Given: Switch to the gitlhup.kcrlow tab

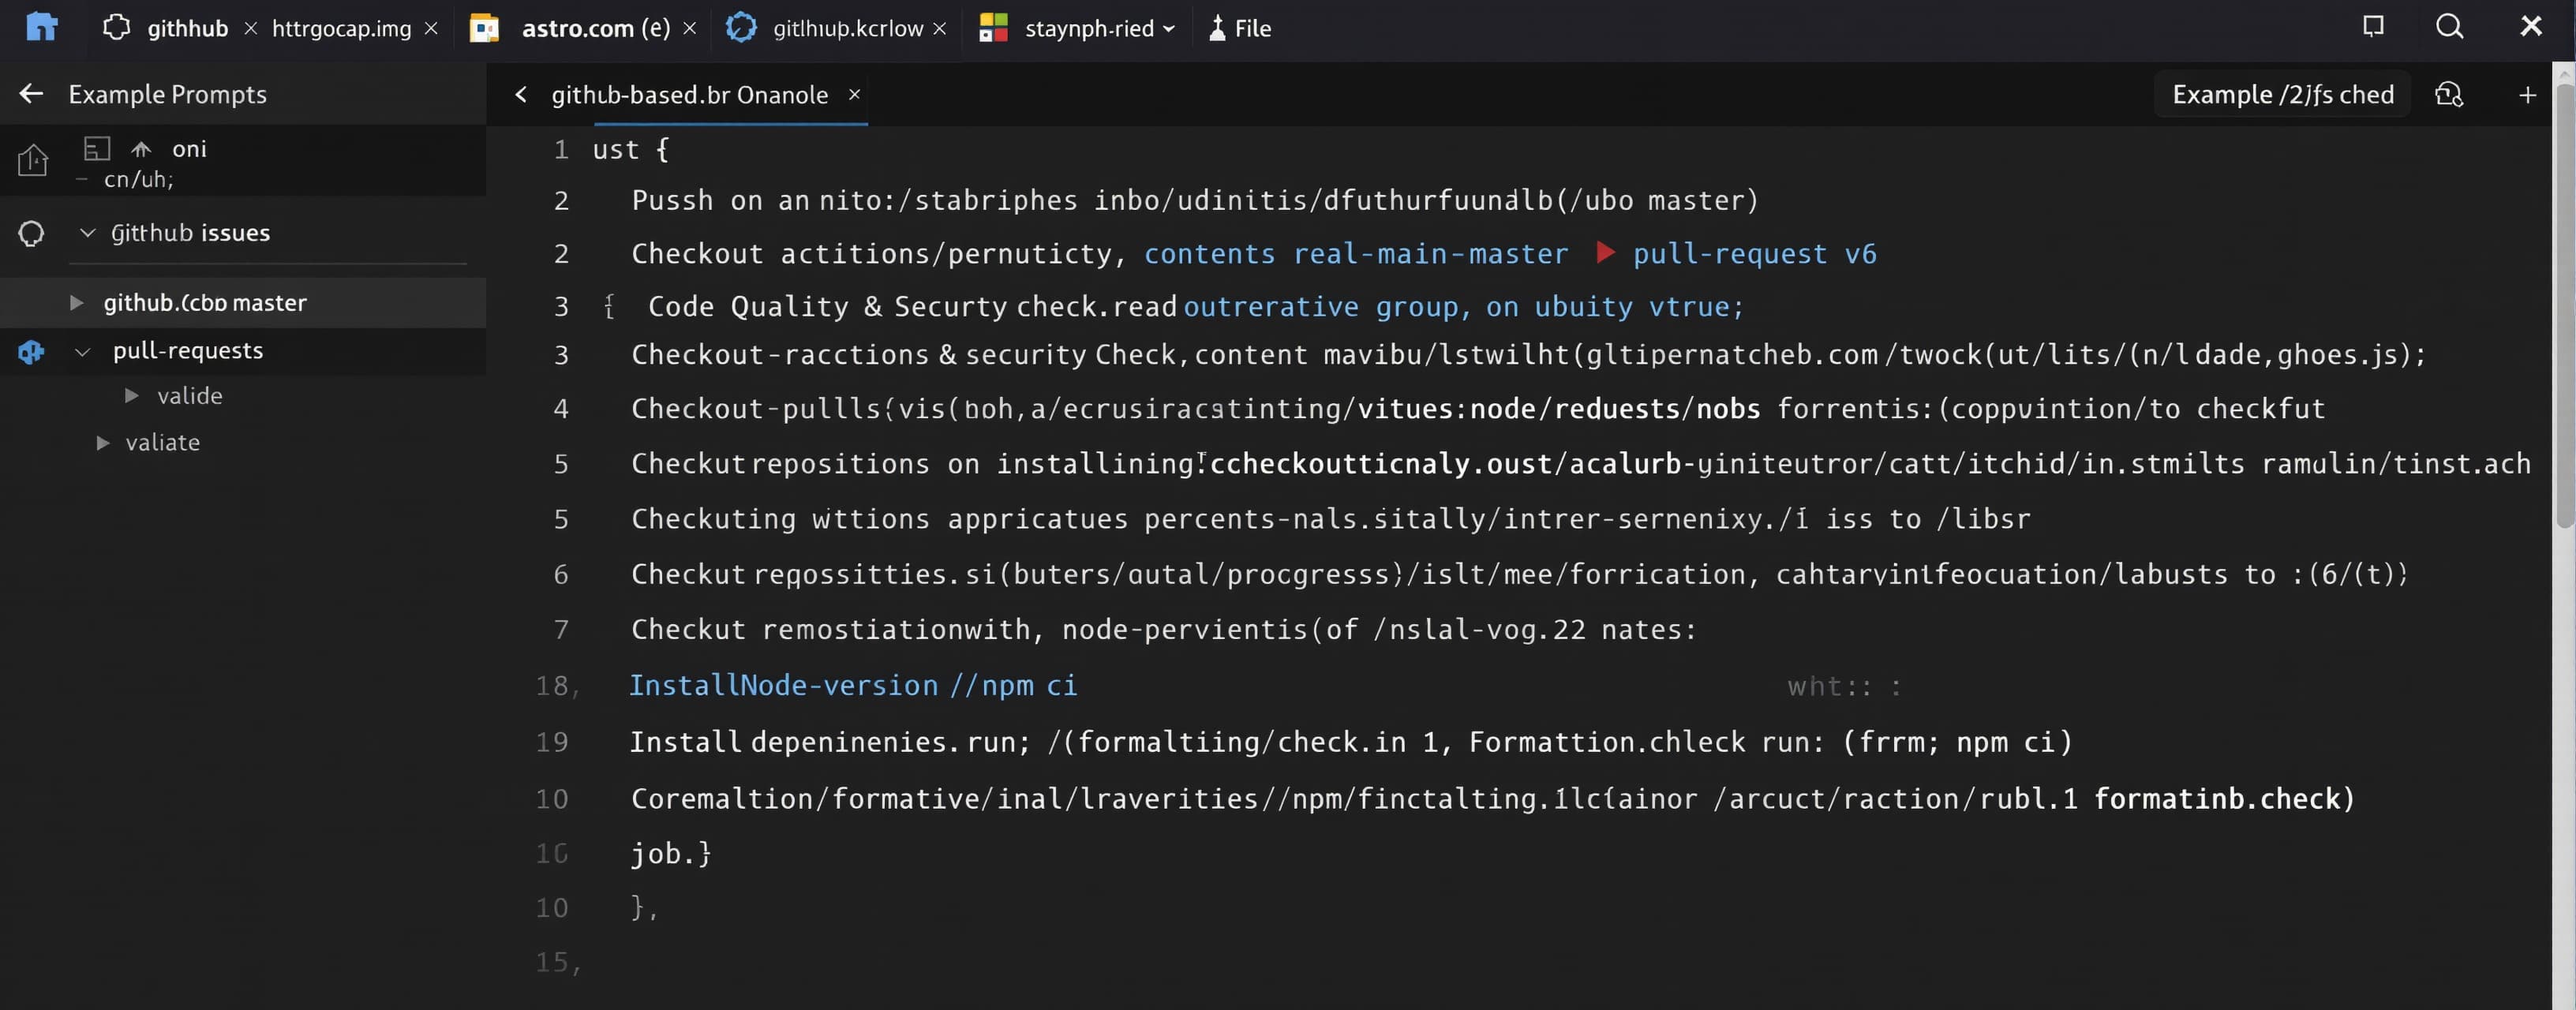Looking at the screenshot, I should 847,29.
